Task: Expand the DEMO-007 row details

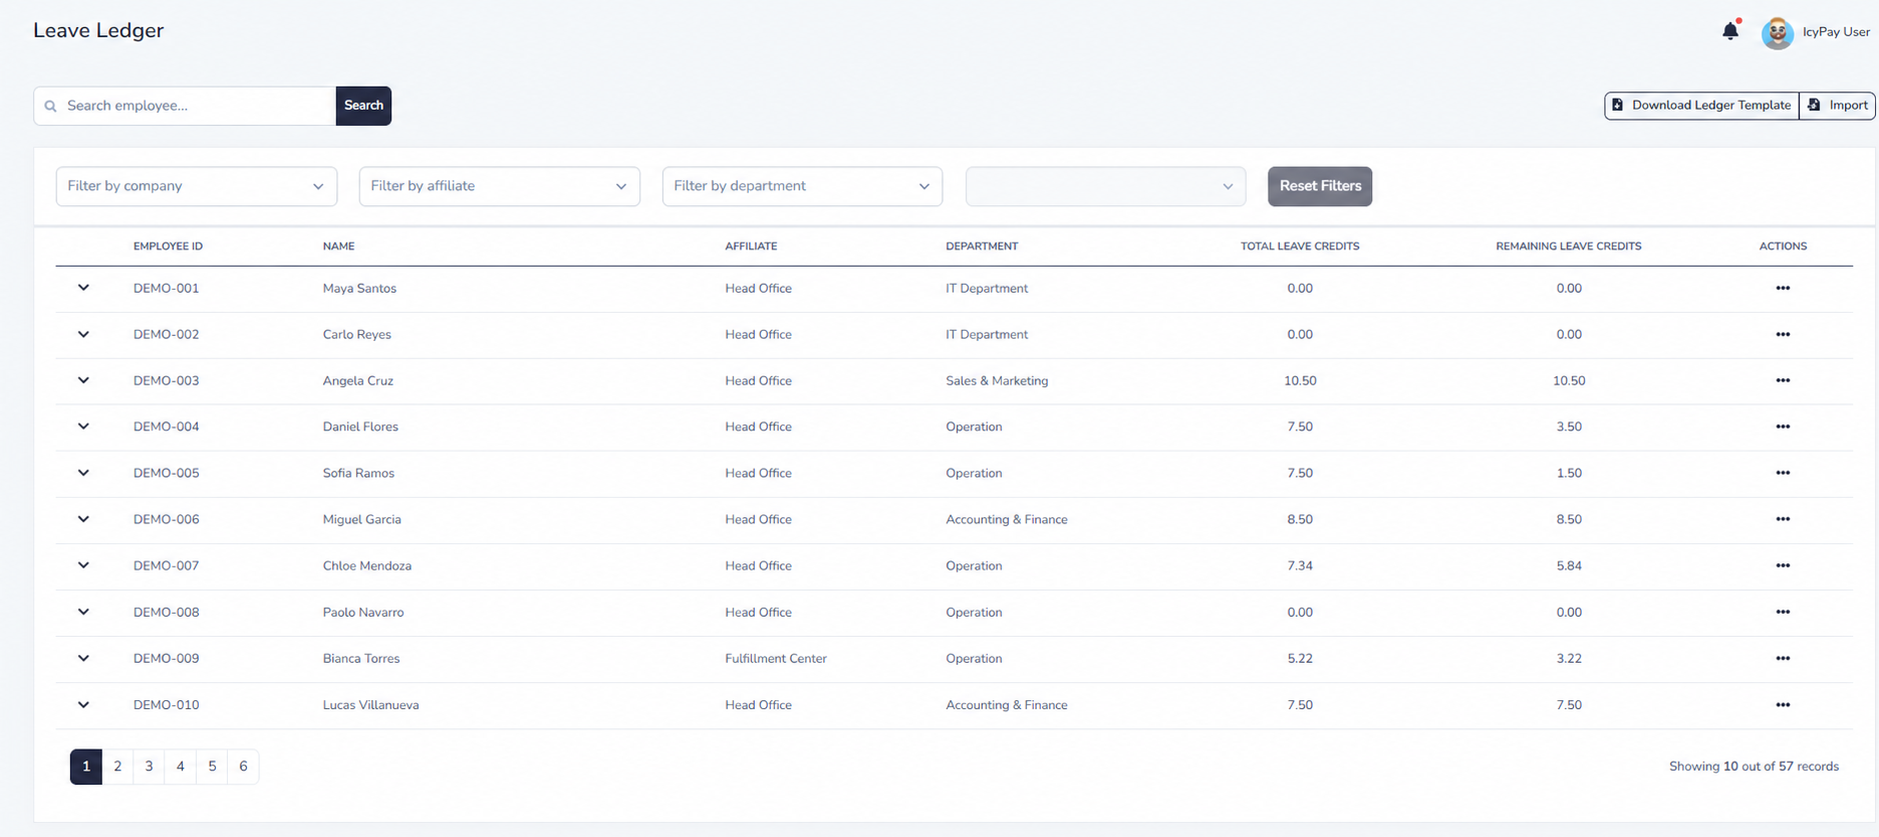Action: click(x=83, y=565)
